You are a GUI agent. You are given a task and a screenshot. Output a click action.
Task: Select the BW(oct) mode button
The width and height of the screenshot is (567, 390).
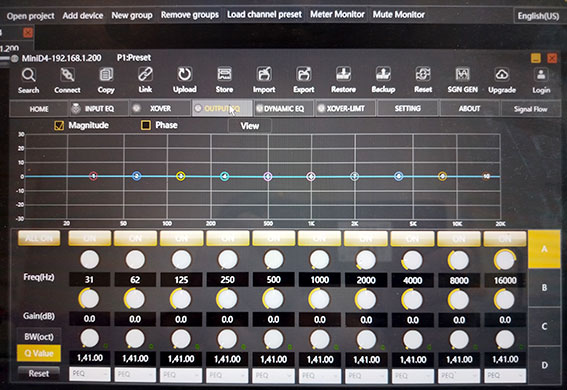(39, 337)
